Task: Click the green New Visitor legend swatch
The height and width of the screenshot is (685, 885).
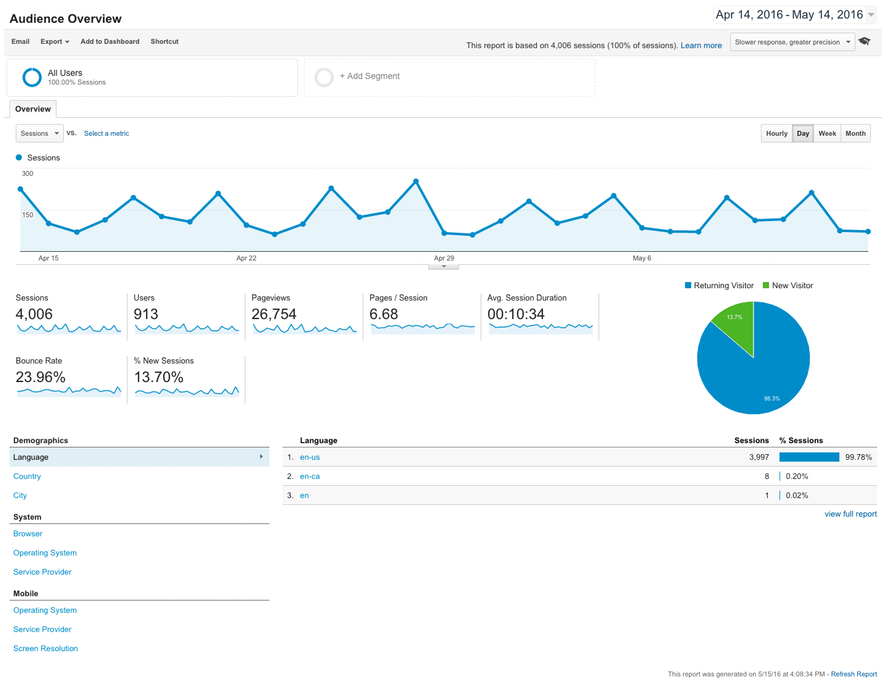Action: pos(766,286)
